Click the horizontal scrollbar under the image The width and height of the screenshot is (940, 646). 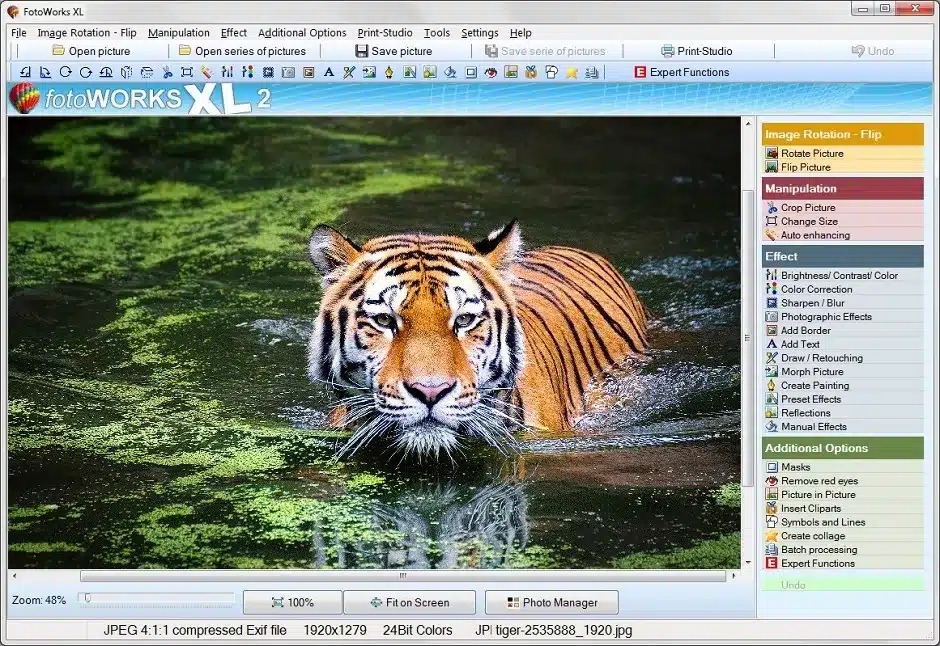point(403,576)
